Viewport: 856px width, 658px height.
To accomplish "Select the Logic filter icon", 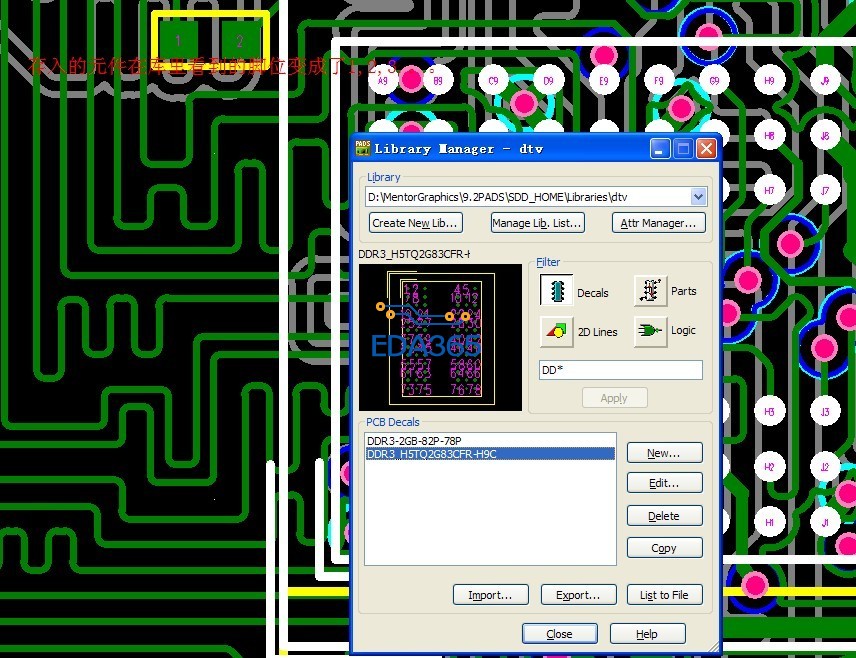I will (650, 331).
